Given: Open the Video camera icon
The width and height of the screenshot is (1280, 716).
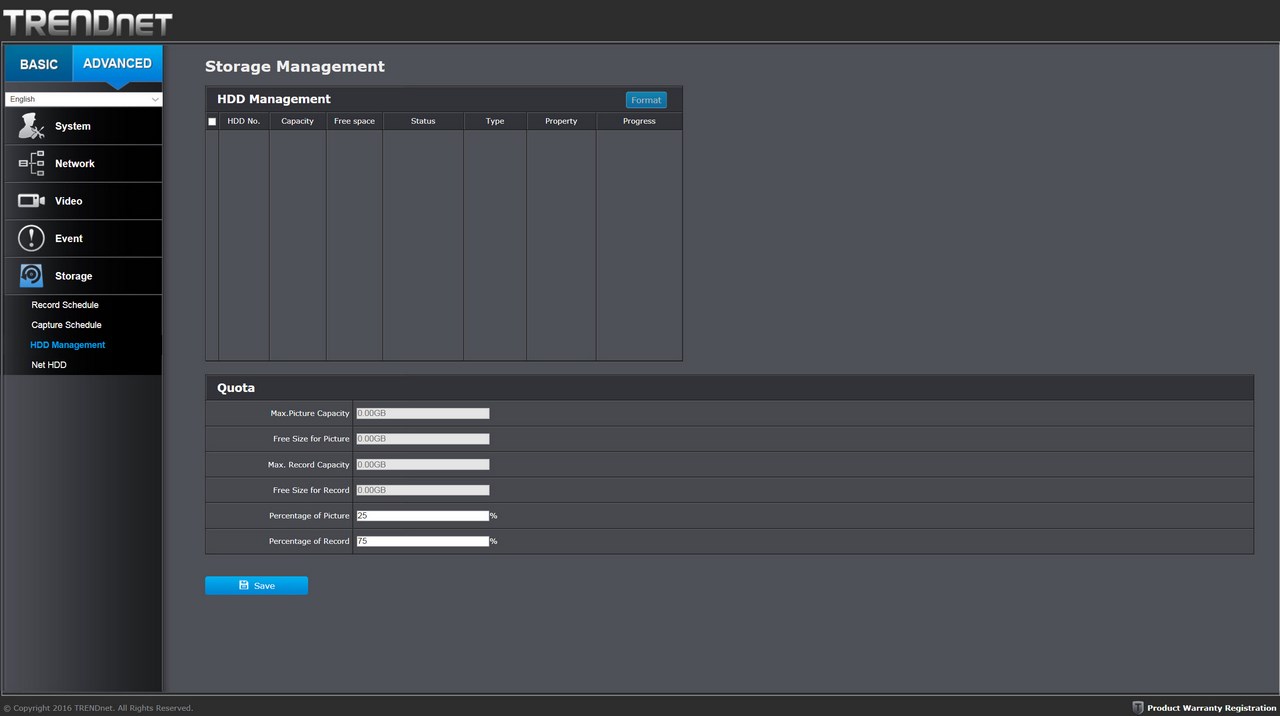Looking at the screenshot, I should 32,201.
